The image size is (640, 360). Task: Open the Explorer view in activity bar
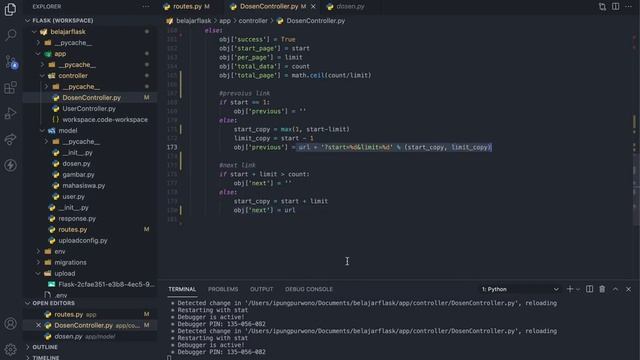click(11, 9)
